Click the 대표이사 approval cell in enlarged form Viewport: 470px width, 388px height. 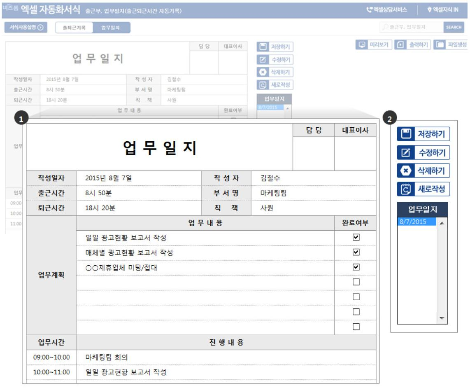[x=355, y=153]
